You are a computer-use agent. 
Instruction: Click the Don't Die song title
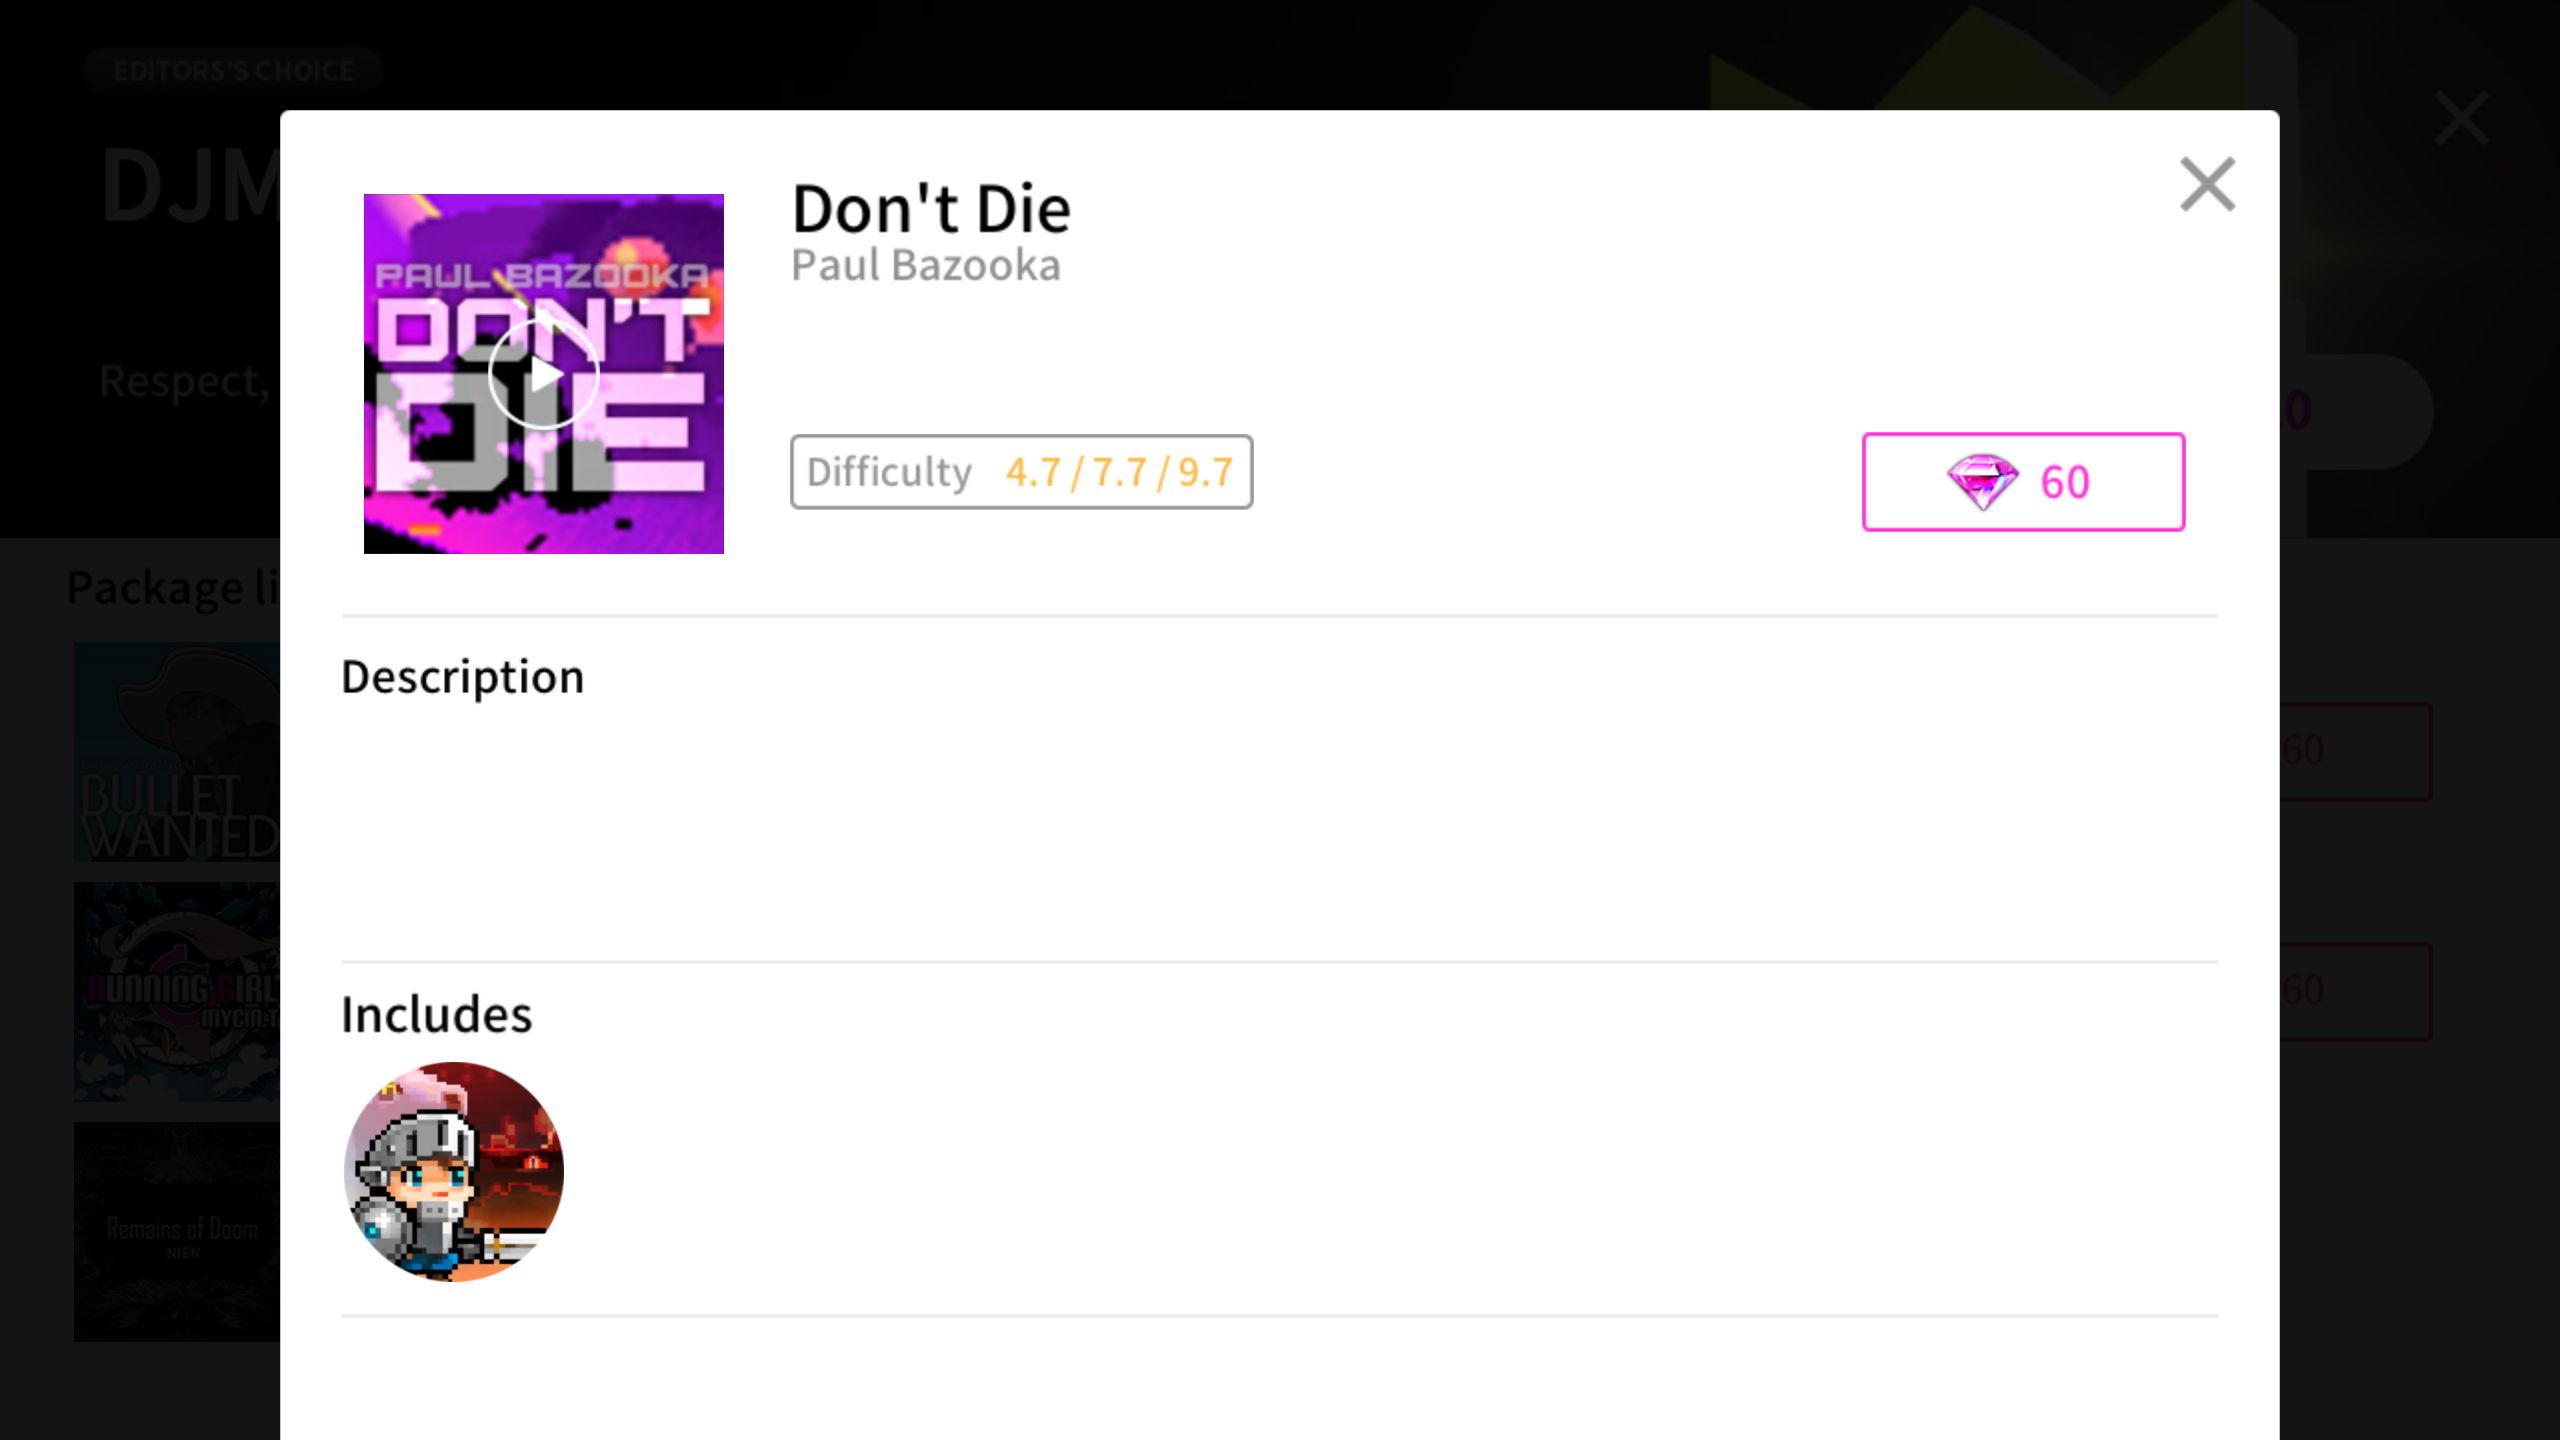coord(931,208)
